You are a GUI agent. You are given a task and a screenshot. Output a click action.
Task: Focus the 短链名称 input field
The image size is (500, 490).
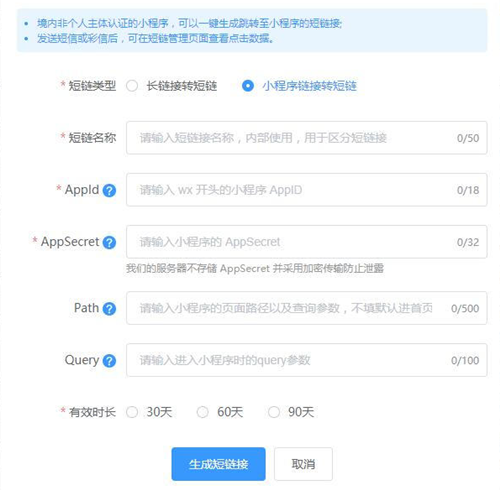point(307,138)
